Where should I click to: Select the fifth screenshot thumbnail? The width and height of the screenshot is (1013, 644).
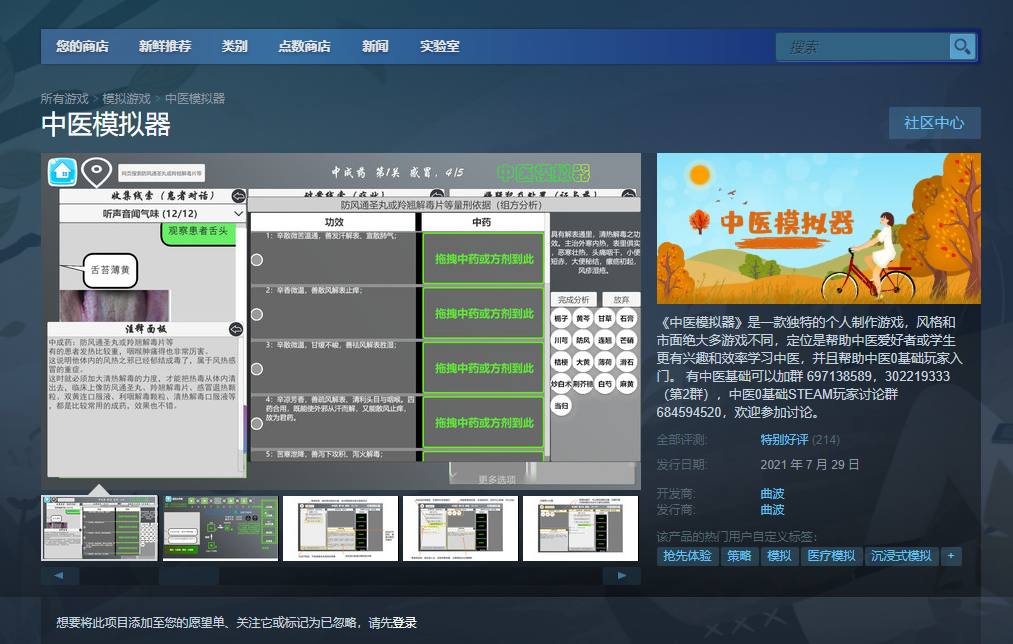[x=581, y=528]
